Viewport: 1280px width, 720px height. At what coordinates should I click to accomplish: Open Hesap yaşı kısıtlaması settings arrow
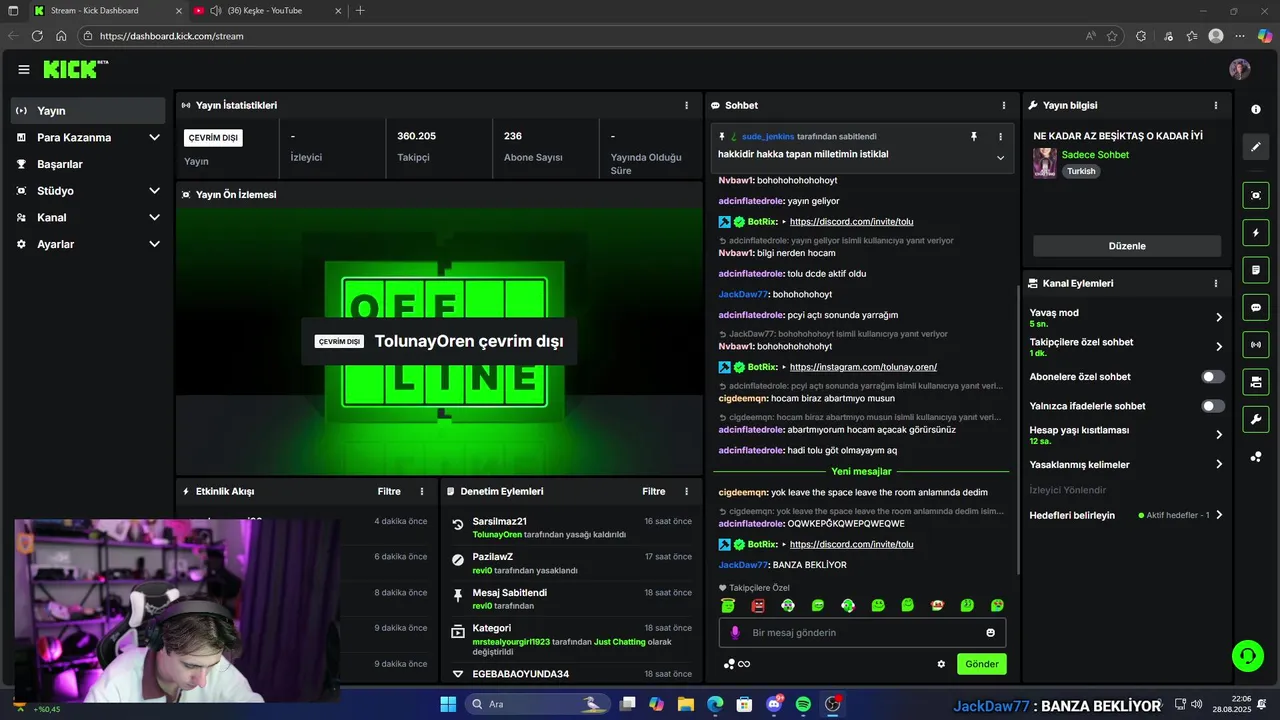click(x=1219, y=435)
